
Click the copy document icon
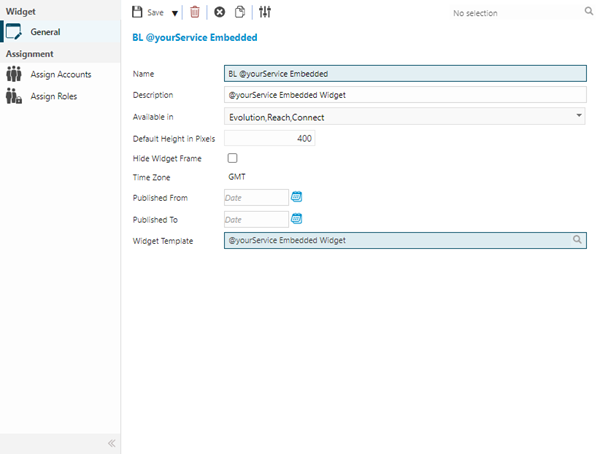tap(241, 13)
